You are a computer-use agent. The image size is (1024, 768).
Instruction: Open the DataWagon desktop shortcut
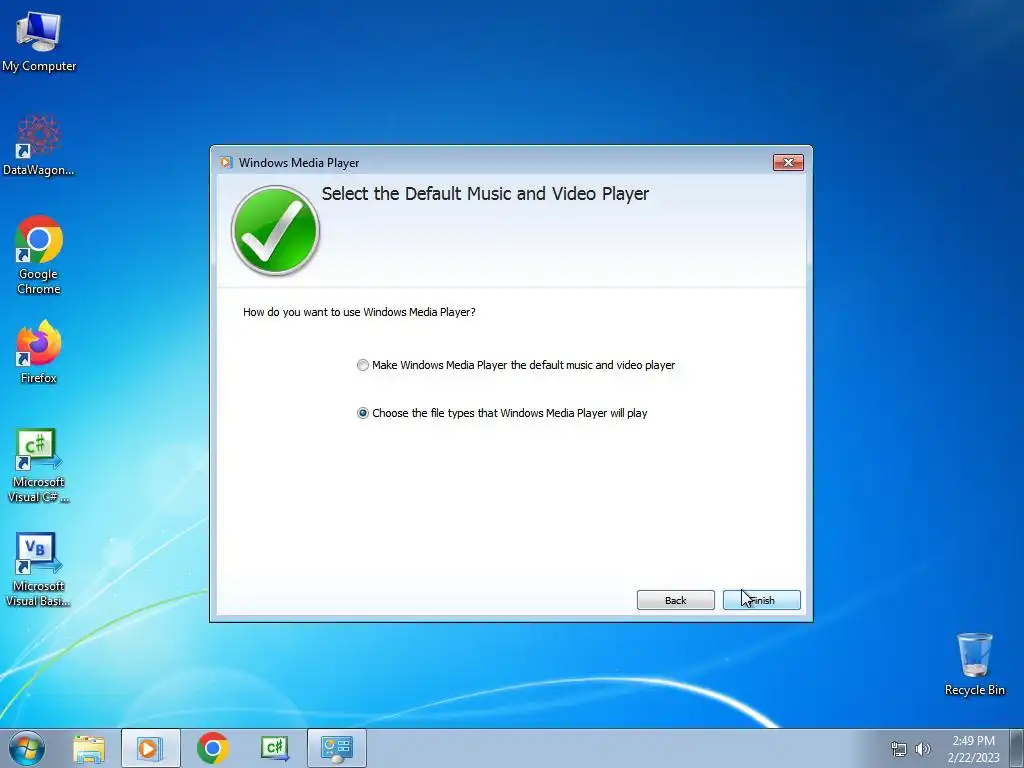click(x=39, y=146)
